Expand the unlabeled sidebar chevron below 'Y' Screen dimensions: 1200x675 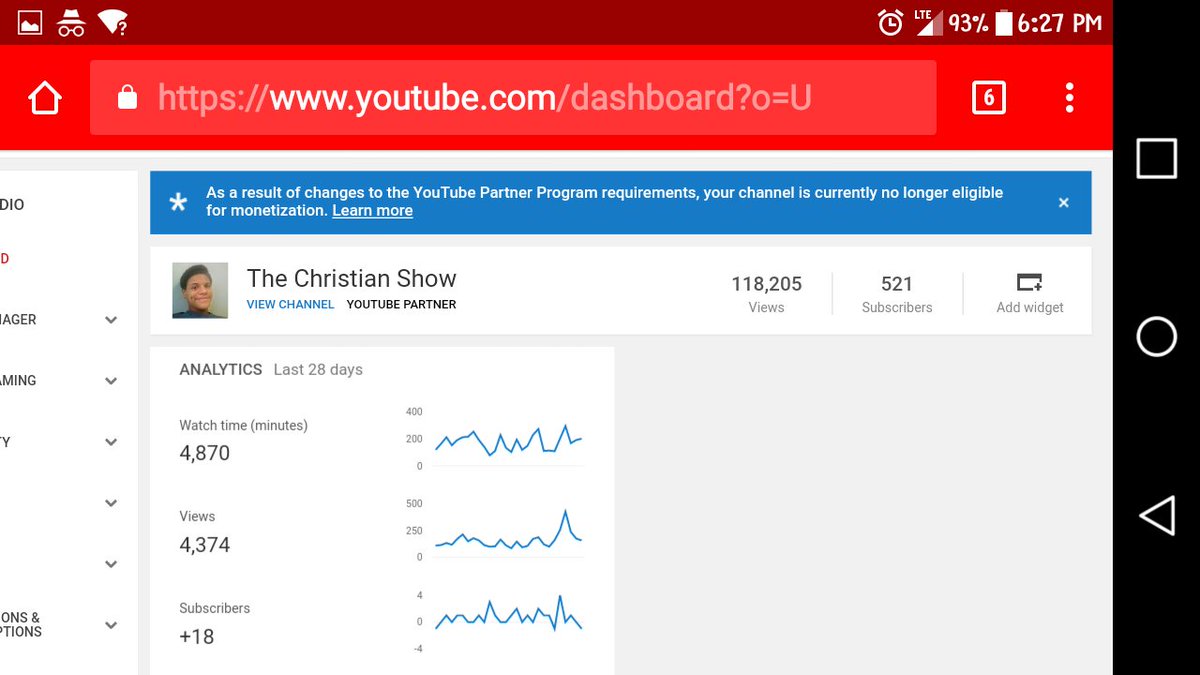point(111,503)
